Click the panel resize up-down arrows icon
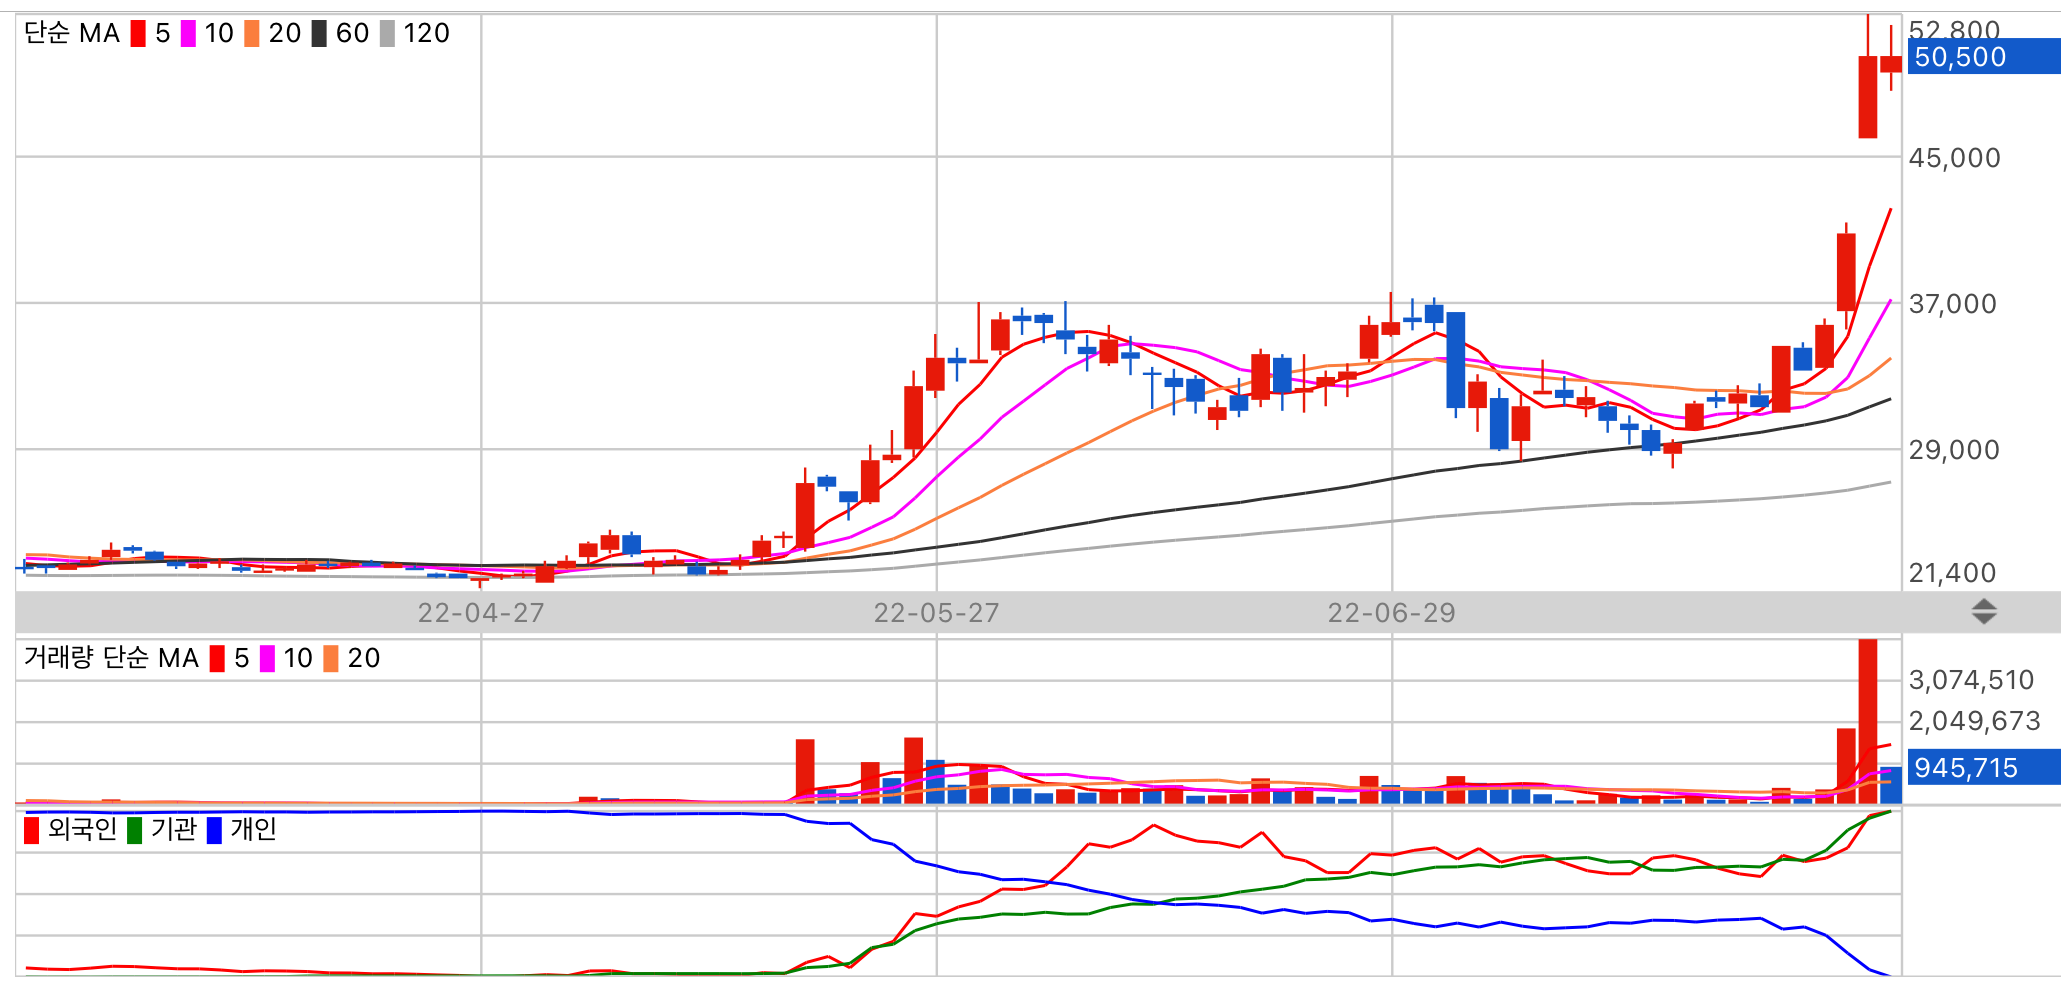The image size is (2061, 988). point(1984,611)
